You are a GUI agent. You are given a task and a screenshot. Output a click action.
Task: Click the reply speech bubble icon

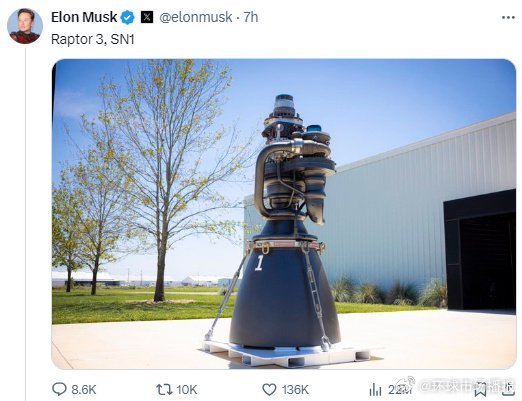(x=59, y=389)
